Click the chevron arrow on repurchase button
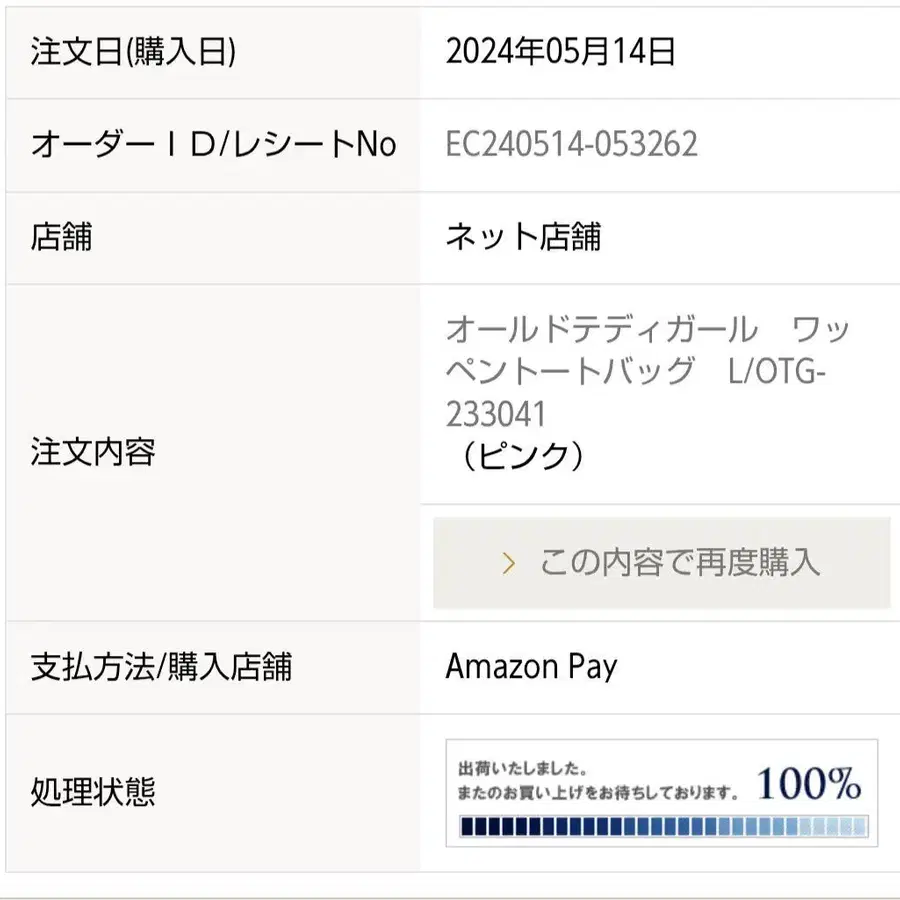The height and width of the screenshot is (900, 900). click(509, 563)
